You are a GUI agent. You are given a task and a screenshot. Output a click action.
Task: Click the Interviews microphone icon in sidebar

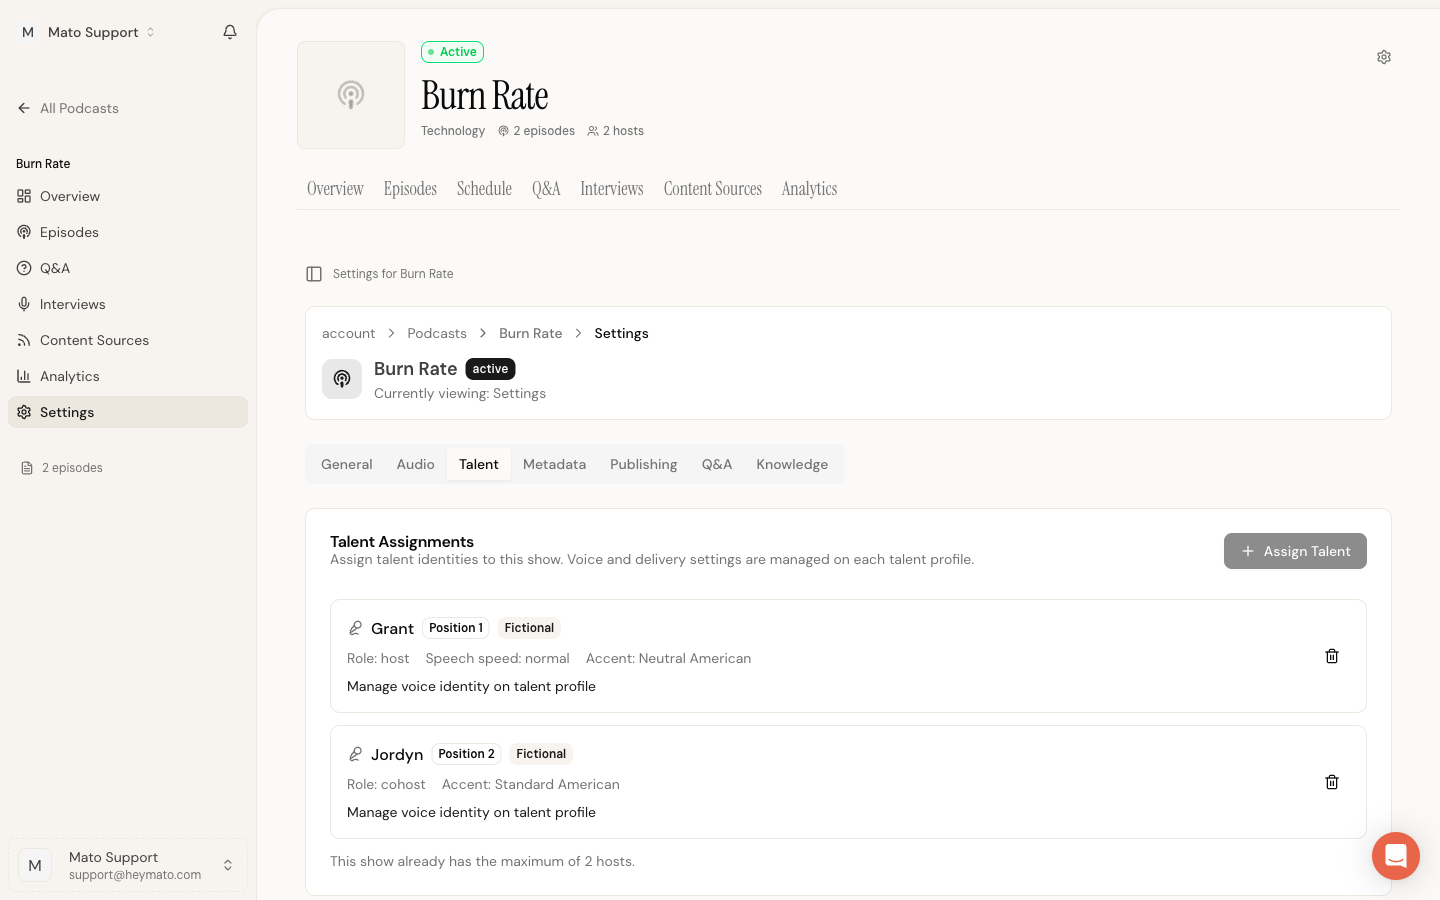pyautogui.click(x=24, y=304)
